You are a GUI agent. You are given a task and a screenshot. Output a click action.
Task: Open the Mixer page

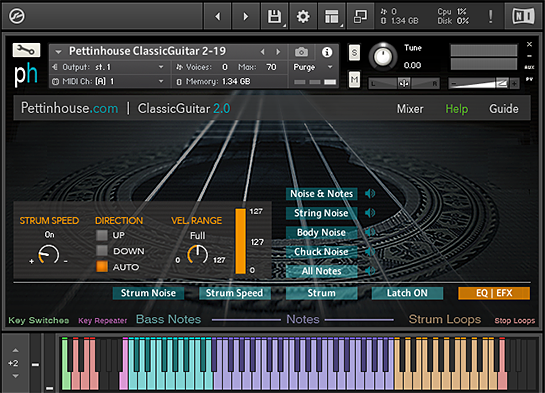pos(410,109)
